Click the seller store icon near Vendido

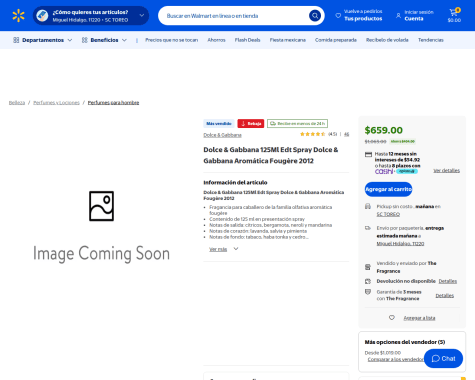coord(368,267)
